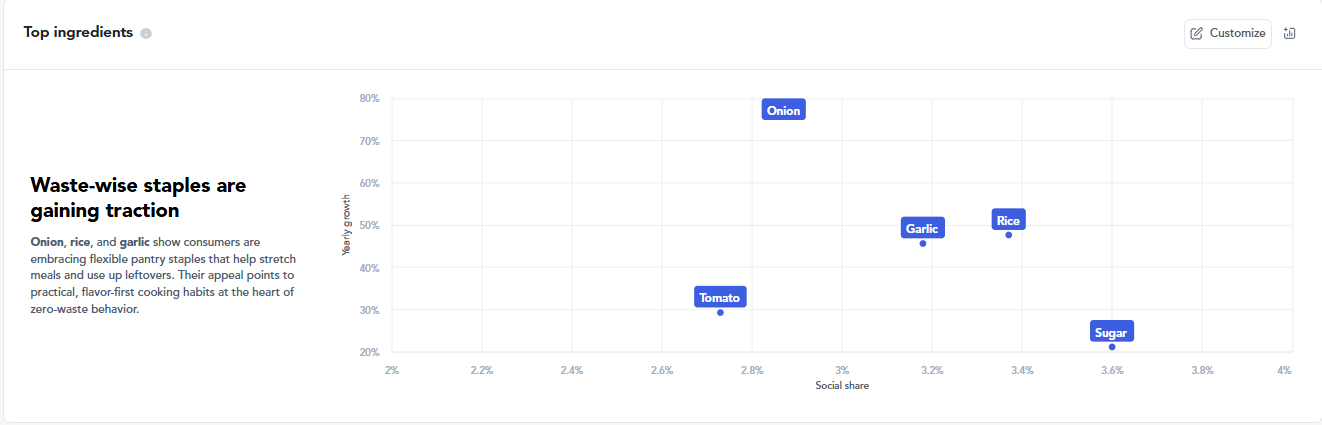Click the bar chart icon next to Customize
The width and height of the screenshot is (1322, 425).
[1289, 33]
